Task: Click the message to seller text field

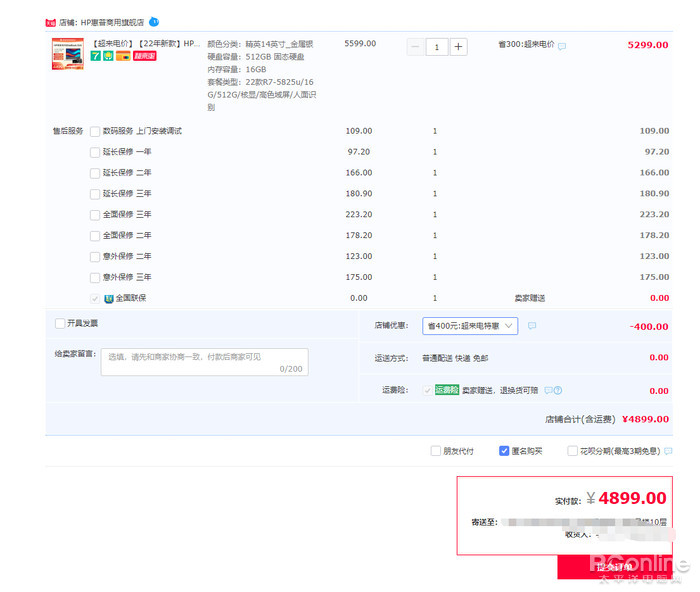Action: [x=204, y=362]
